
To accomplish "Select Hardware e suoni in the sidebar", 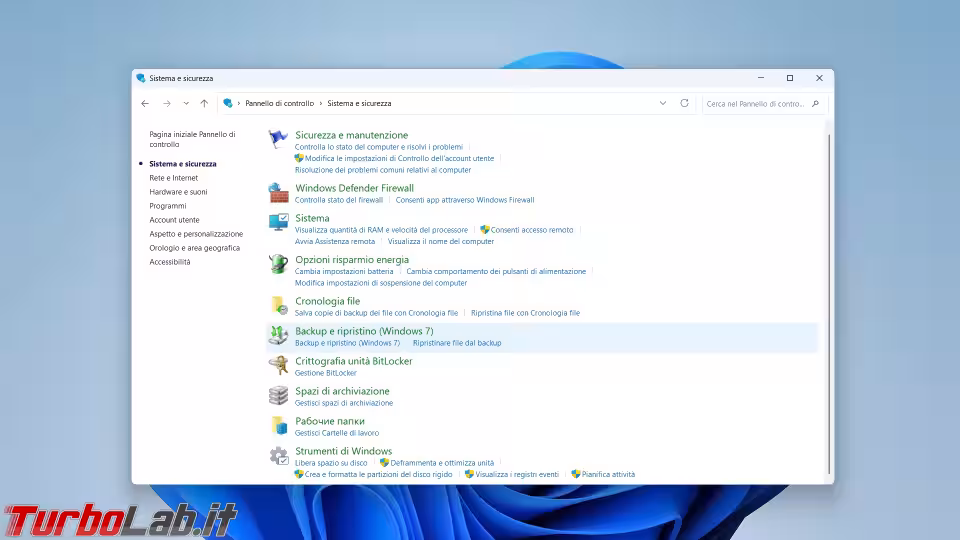I will (x=178, y=192).
